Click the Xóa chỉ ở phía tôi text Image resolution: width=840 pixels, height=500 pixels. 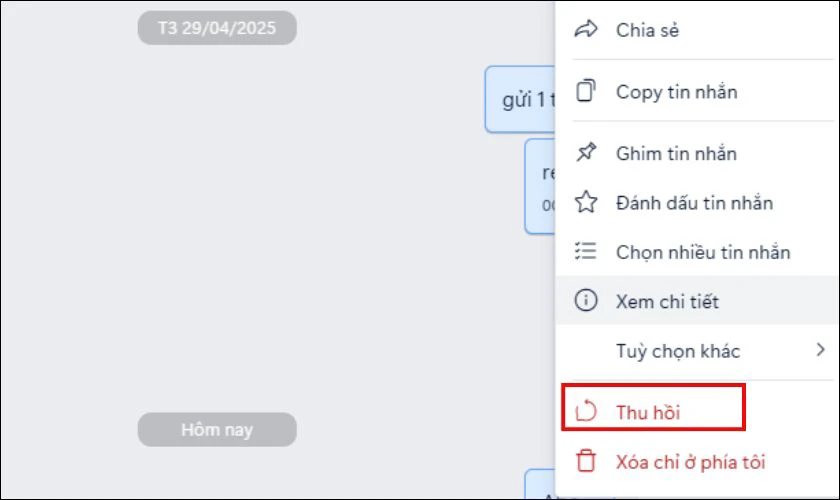(x=691, y=462)
